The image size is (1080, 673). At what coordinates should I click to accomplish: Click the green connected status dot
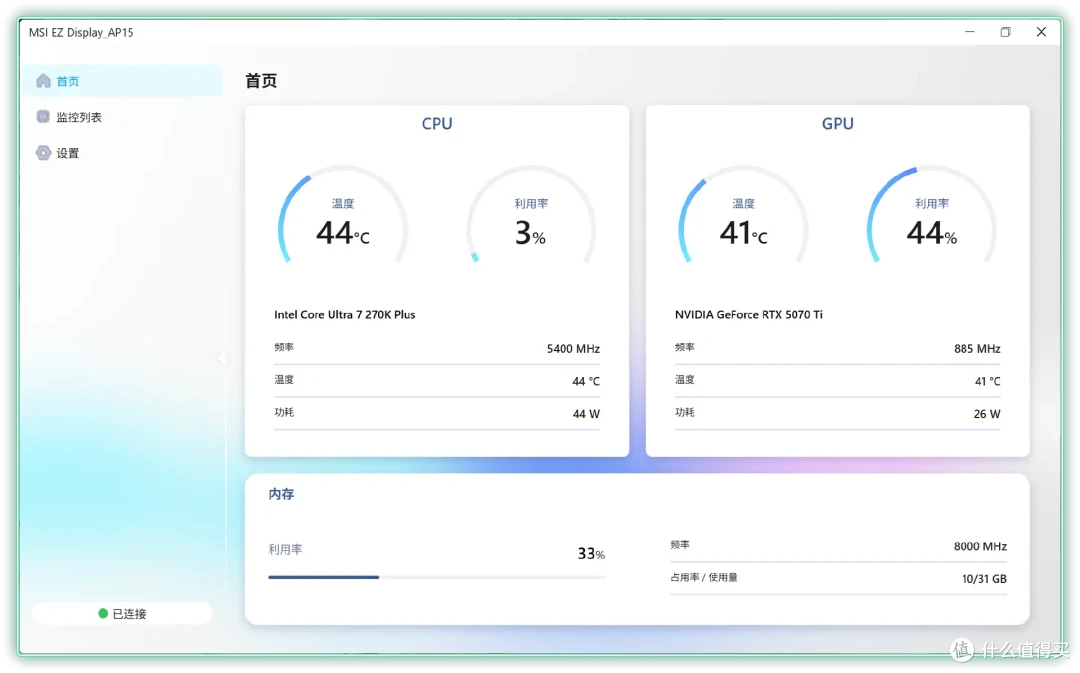(x=103, y=614)
